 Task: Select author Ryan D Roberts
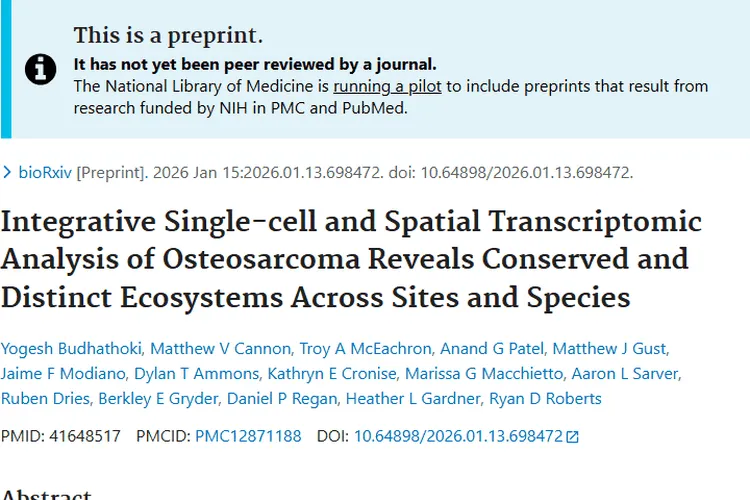tap(545, 399)
